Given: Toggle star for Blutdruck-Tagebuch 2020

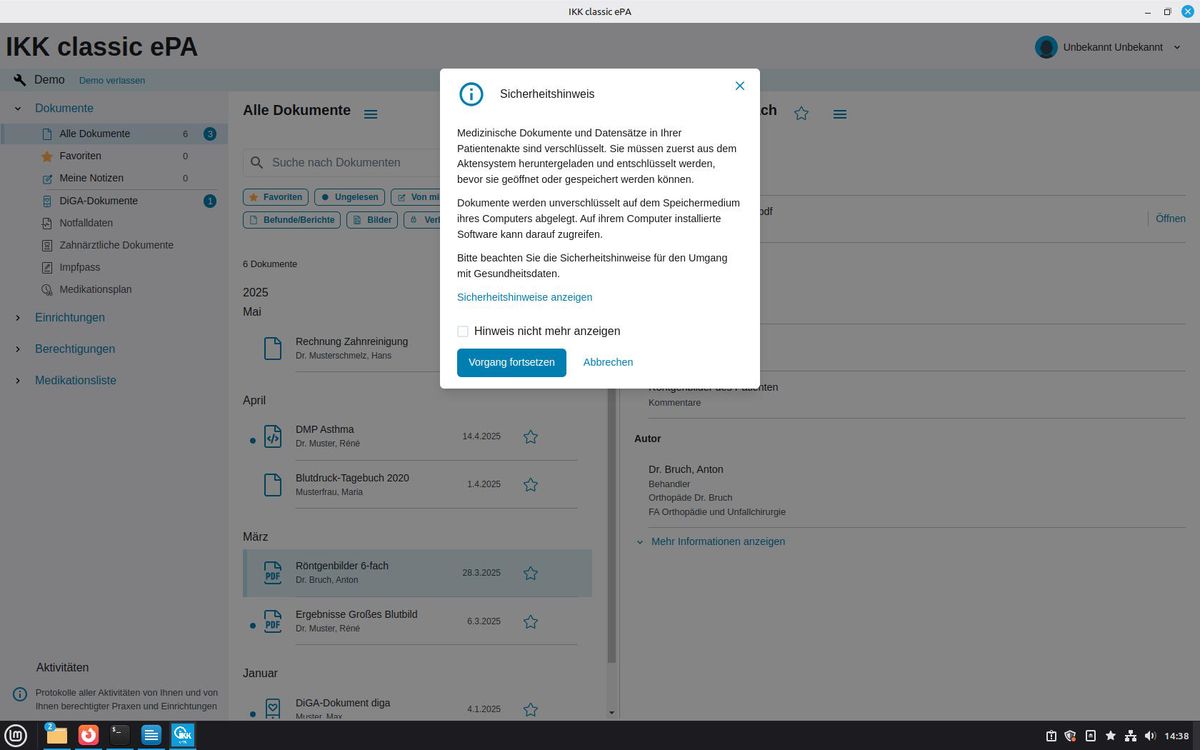Looking at the screenshot, I should pyautogui.click(x=531, y=484).
